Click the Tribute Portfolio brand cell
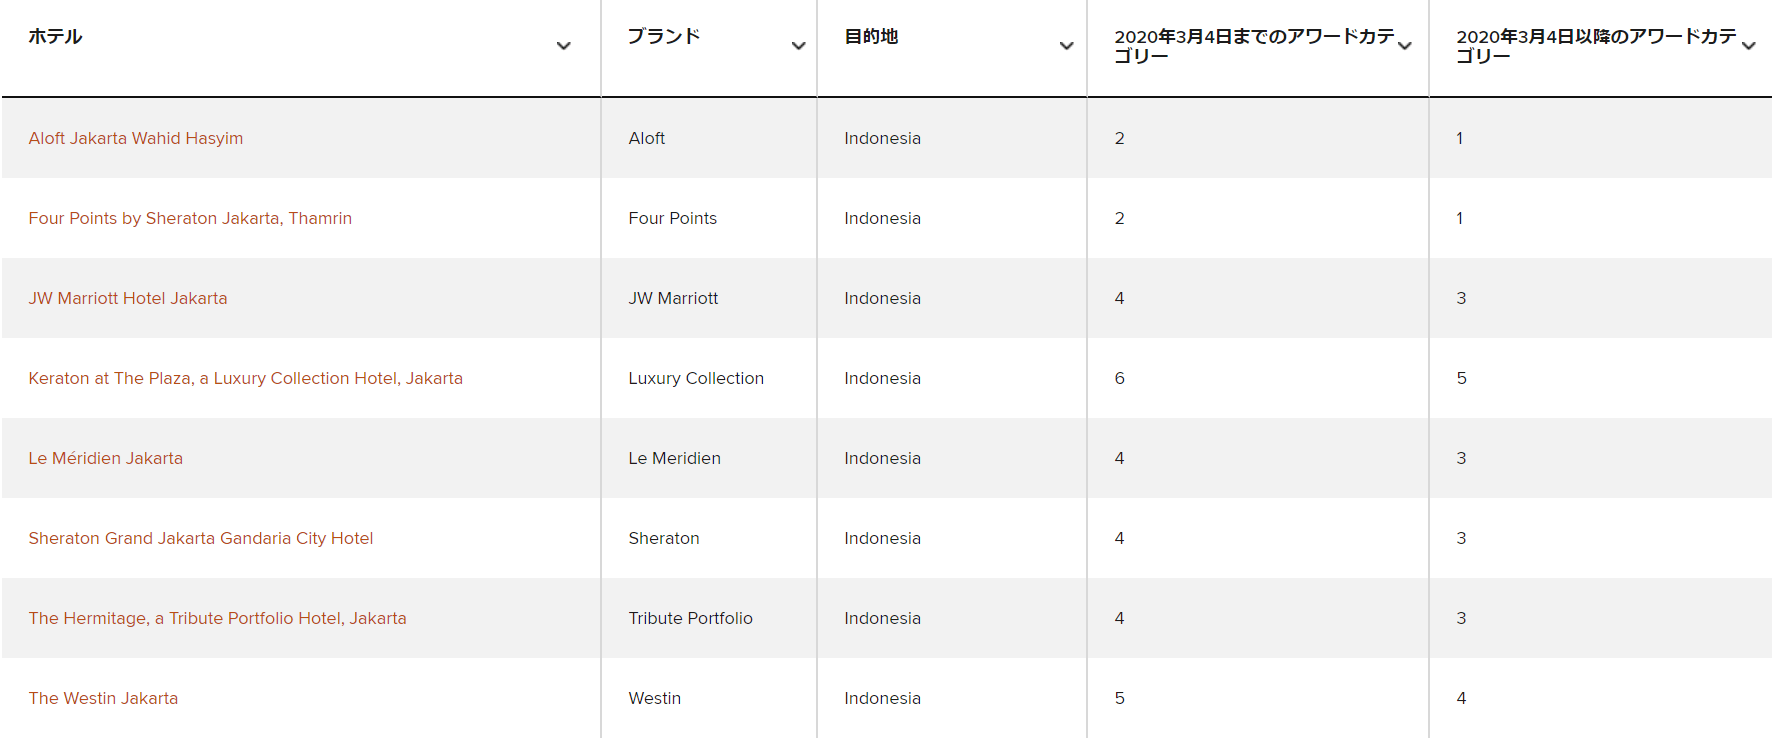Screen dimensions: 1773x738 pyautogui.click(x=690, y=618)
